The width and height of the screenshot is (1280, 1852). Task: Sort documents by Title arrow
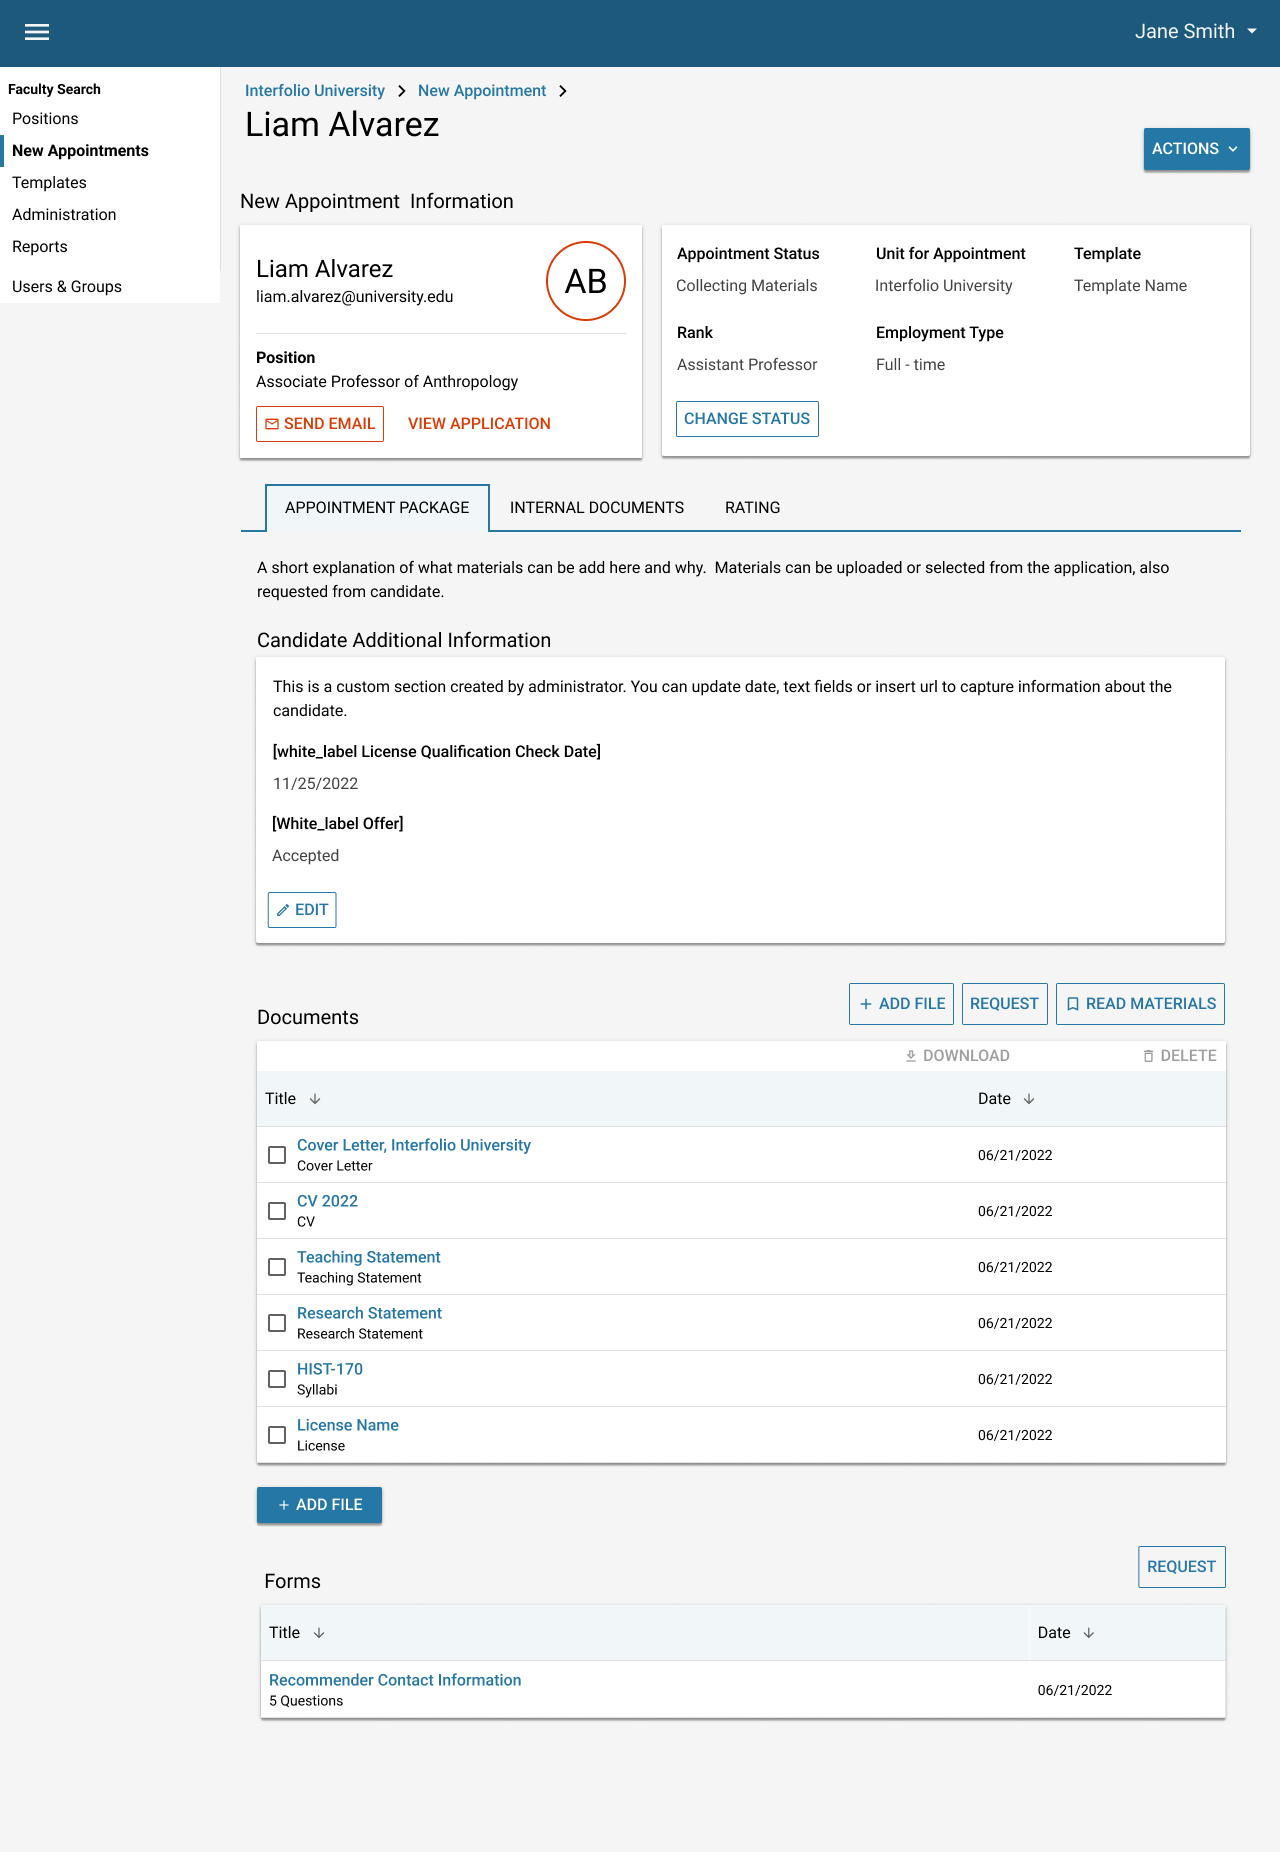[315, 1099]
